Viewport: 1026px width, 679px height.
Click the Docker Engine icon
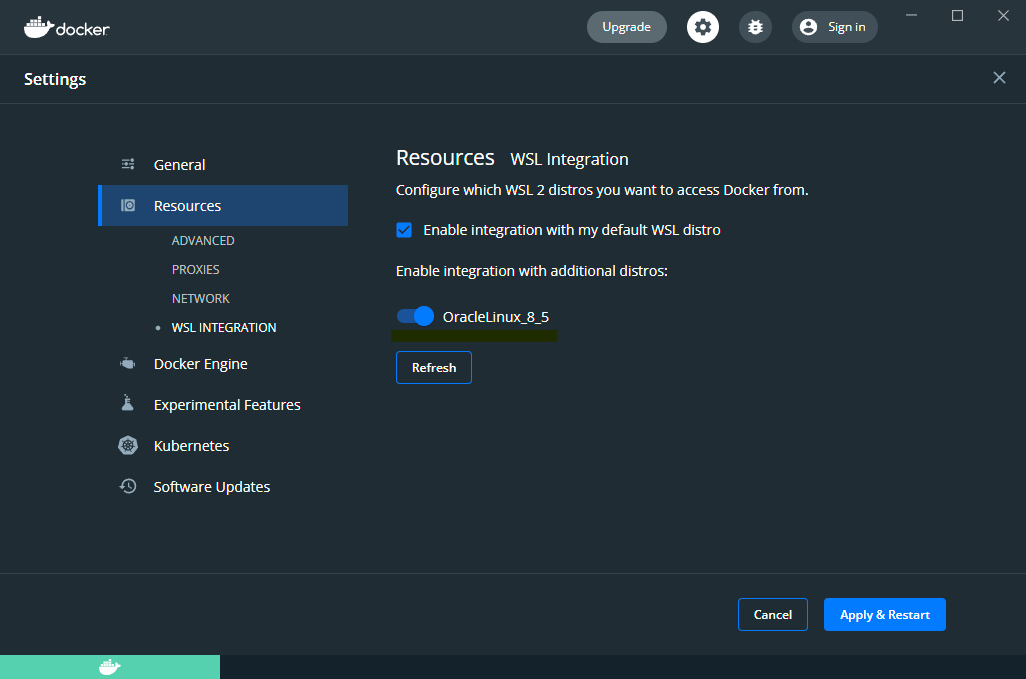click(x=128, y=364)
